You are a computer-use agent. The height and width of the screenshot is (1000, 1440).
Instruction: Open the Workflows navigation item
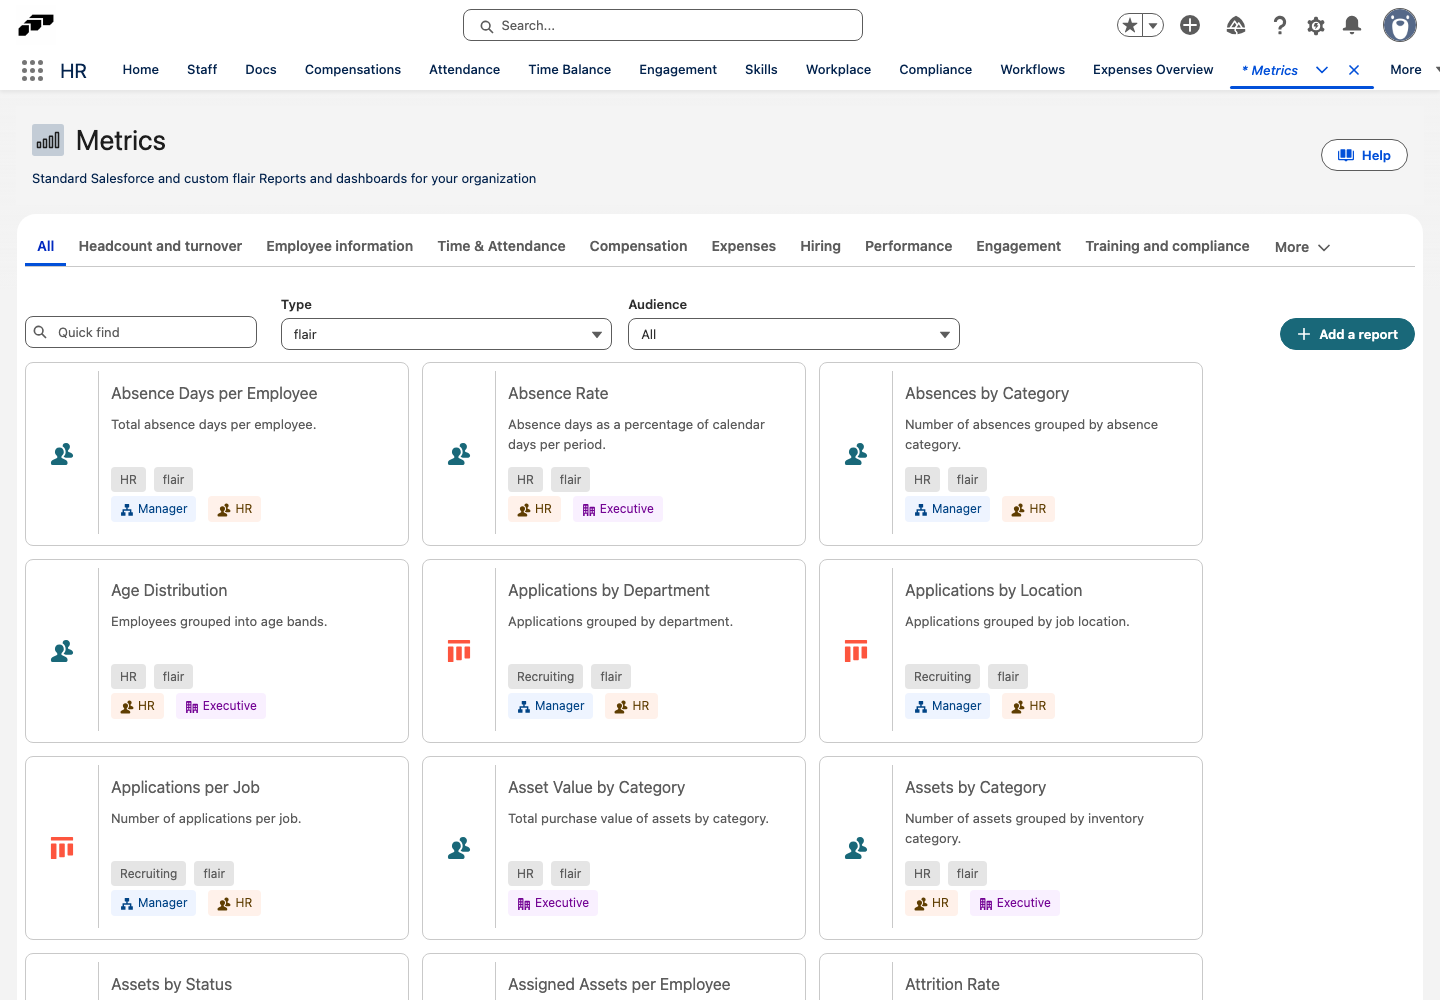pyautogui.click(x=1033, y=70)
